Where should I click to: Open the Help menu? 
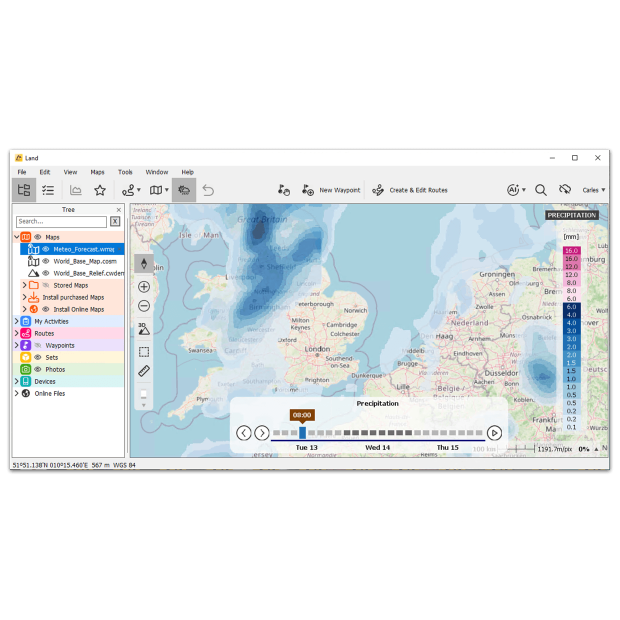point(187,172)
